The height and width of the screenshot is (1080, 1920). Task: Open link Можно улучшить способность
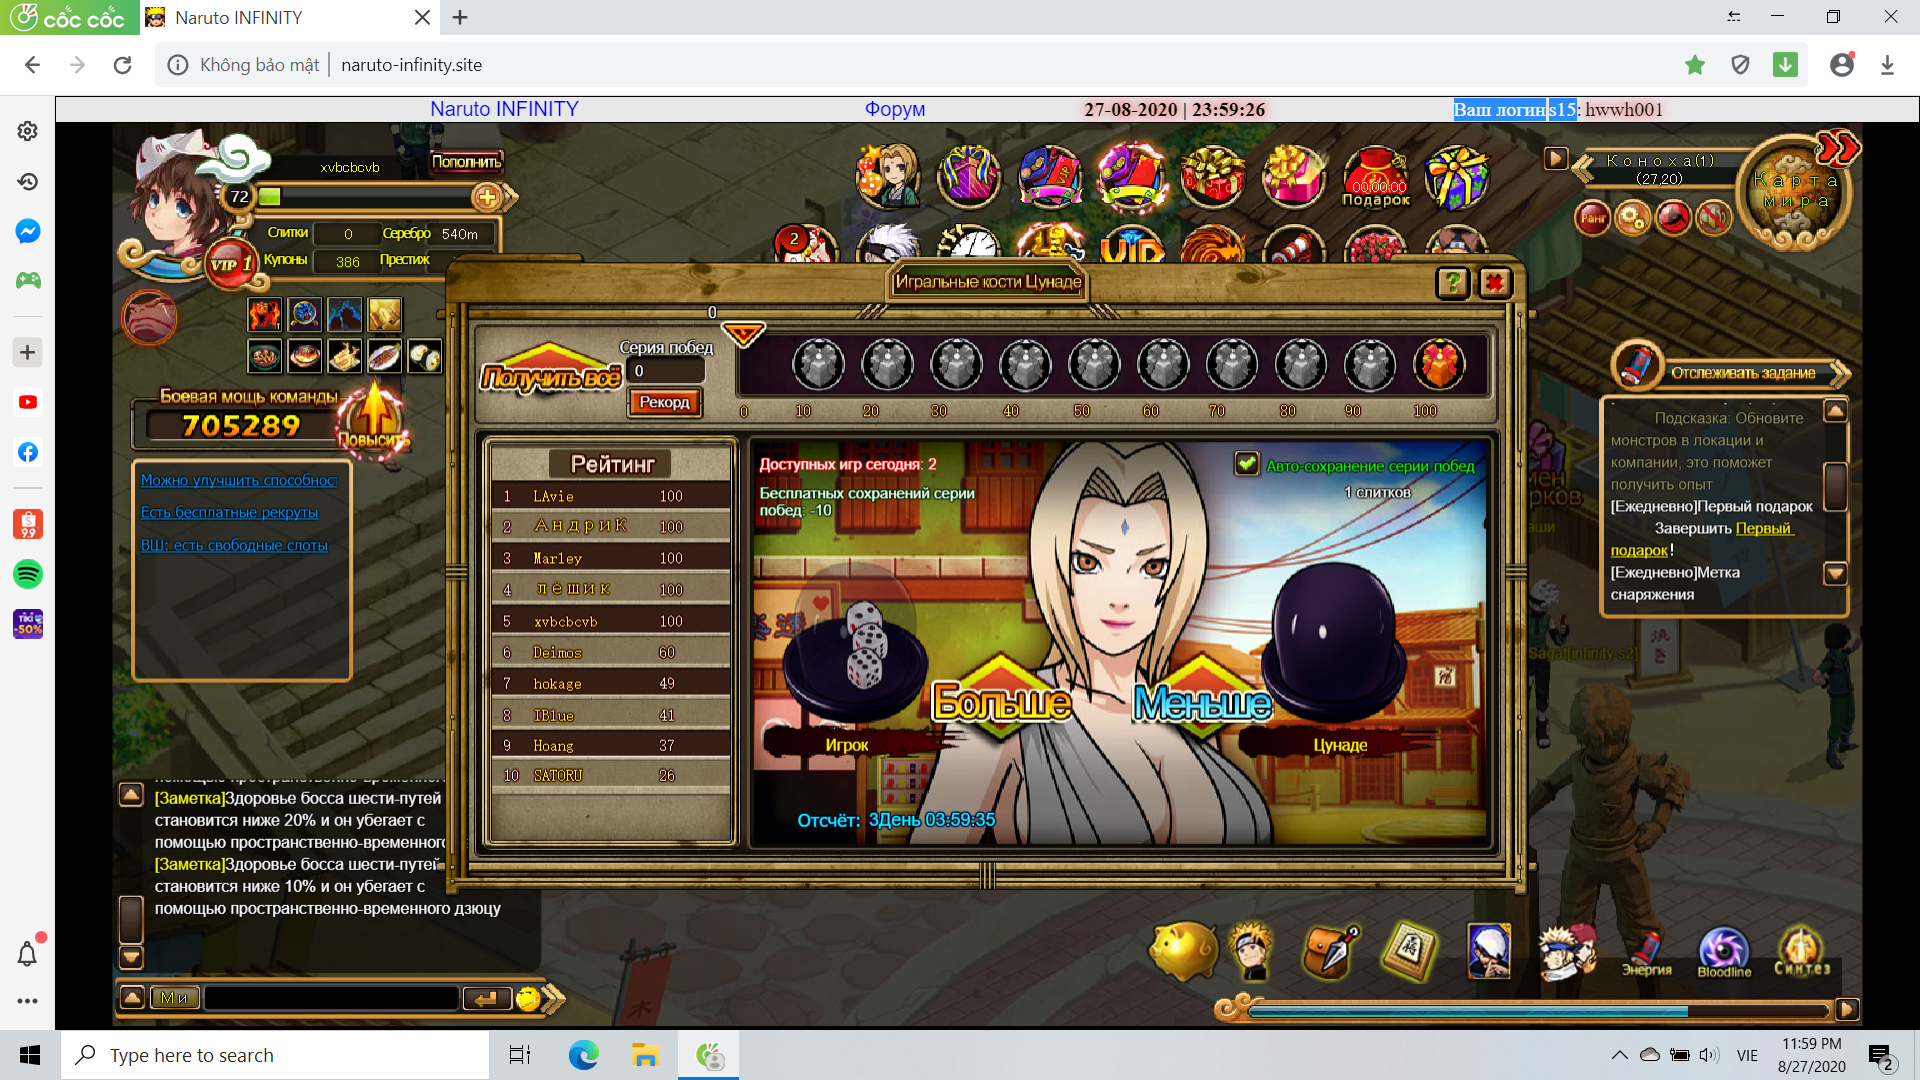(x=239, y=480)
